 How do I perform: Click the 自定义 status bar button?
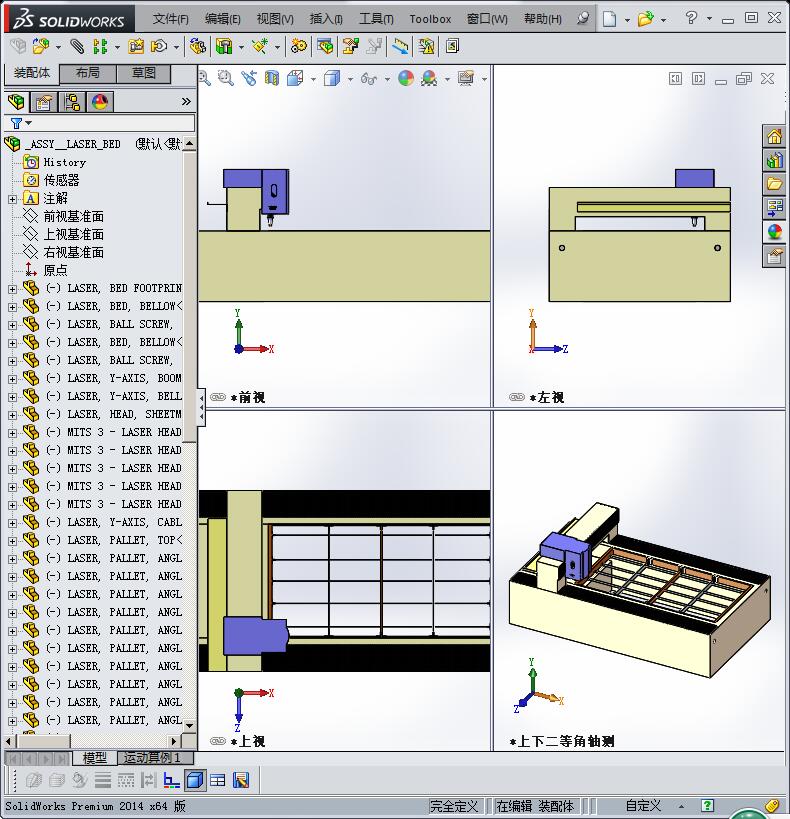[x=644, y=806]
